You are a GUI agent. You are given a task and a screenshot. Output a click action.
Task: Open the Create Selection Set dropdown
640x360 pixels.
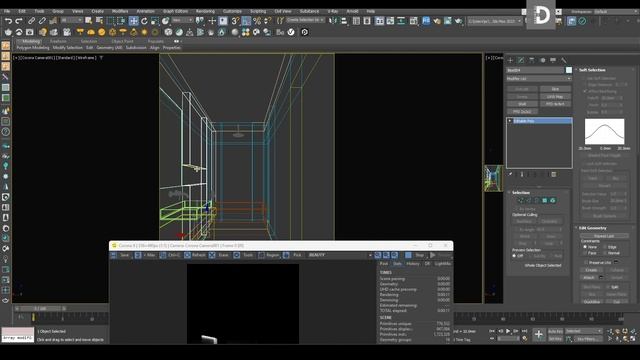tap(305, 20)
